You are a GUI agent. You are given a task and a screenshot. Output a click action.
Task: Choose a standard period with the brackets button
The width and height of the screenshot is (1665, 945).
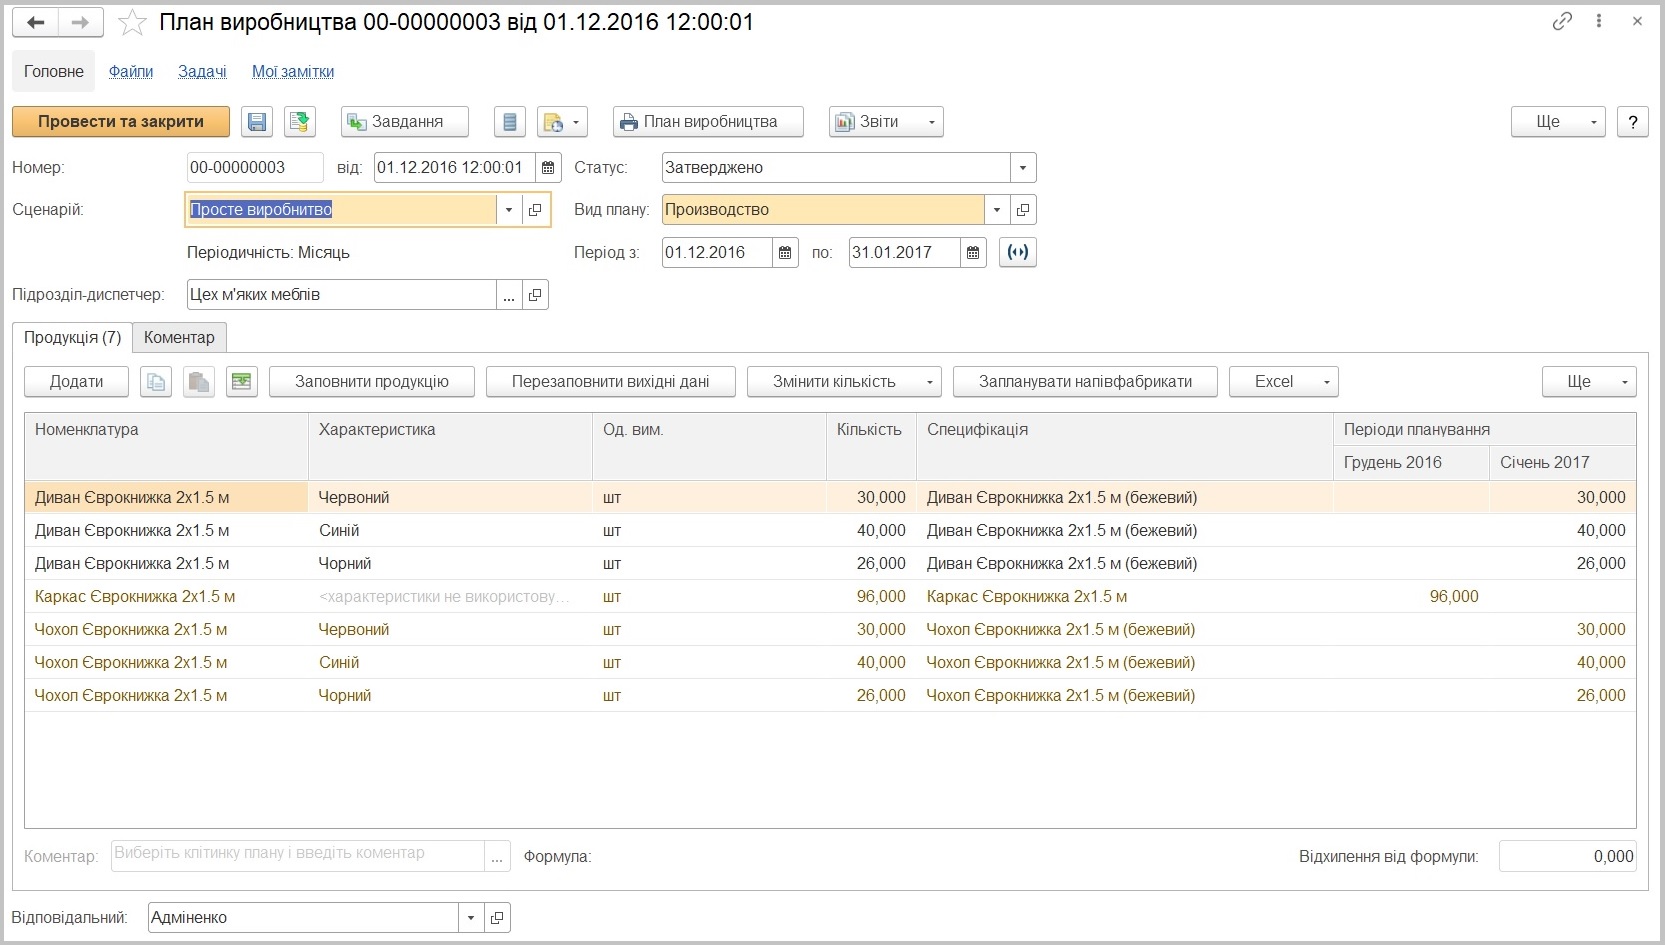click(1018, 253)
